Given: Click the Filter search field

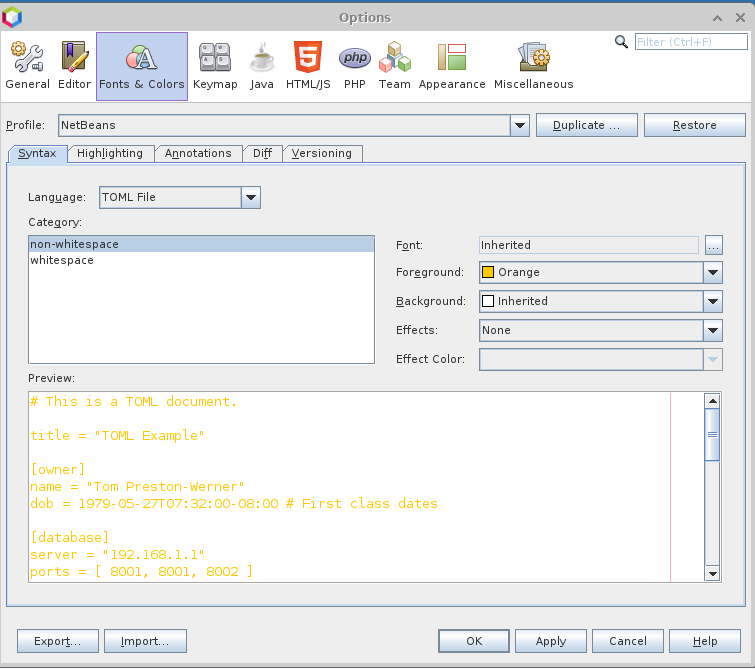Looking at the screenshot, I should (691, 42).
